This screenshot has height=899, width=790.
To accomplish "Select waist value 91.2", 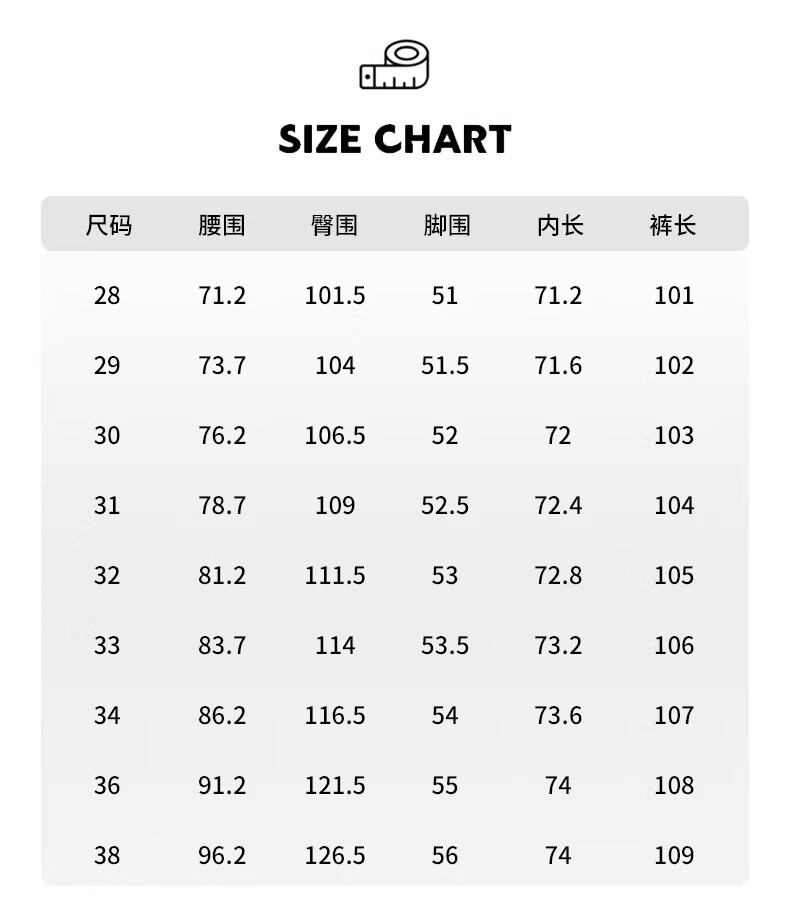I will [221, 786].
